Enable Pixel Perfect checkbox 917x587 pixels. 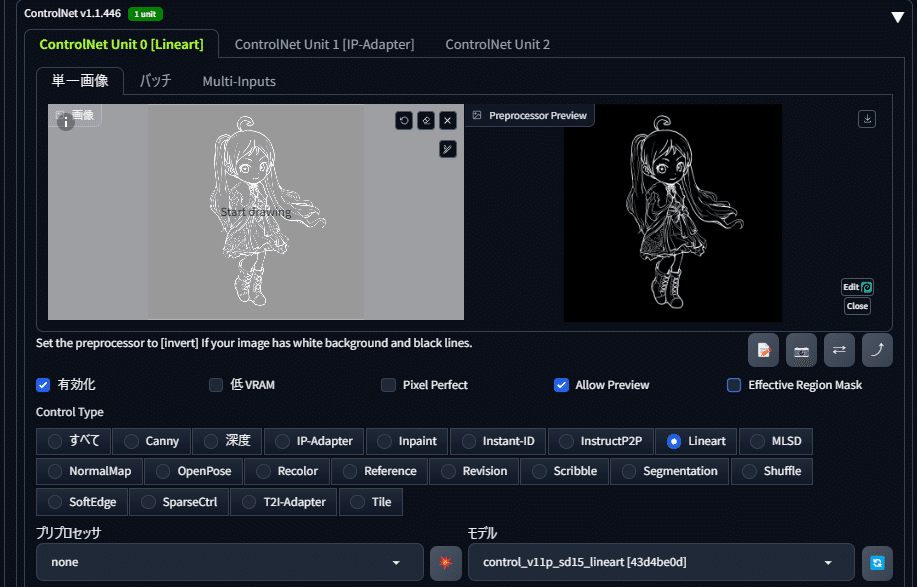(x=388, y=385)
